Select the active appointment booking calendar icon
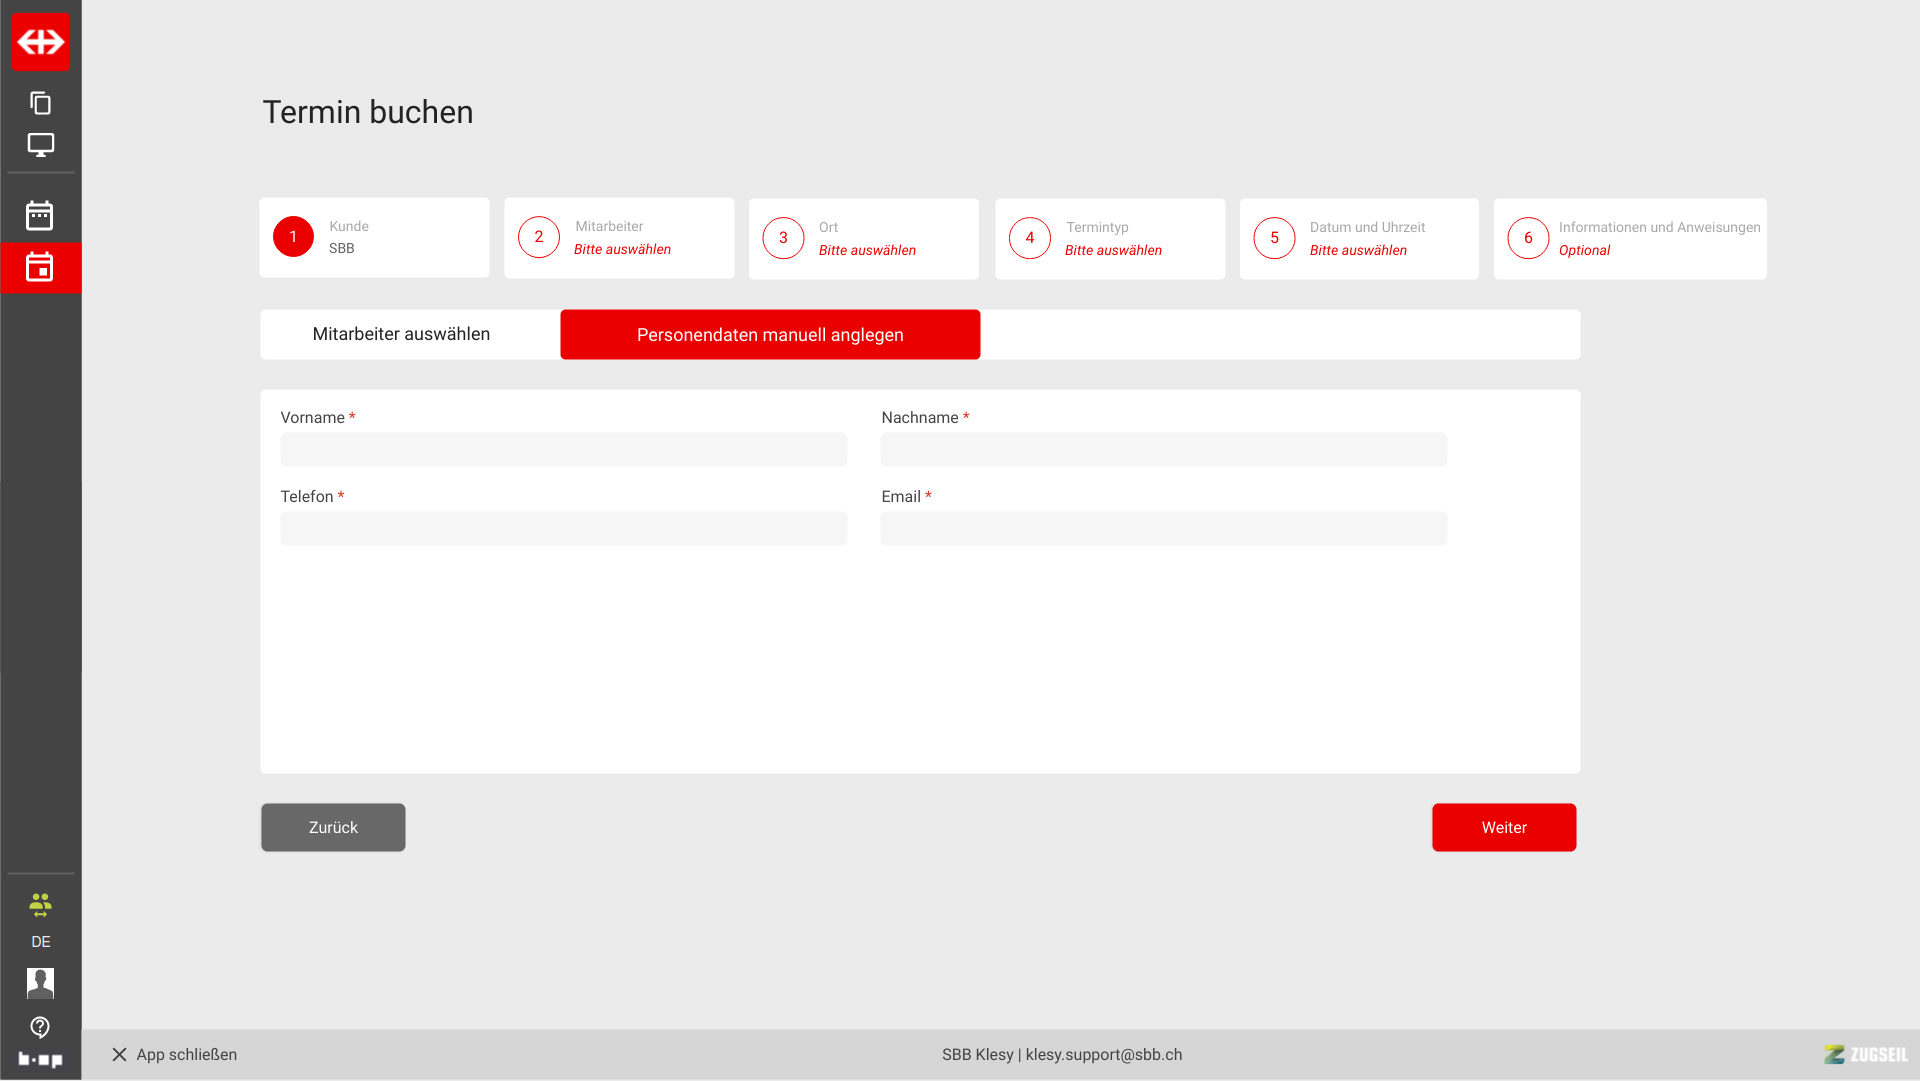The height and width of the screenshot is (1081, 1920). (40, 267)
